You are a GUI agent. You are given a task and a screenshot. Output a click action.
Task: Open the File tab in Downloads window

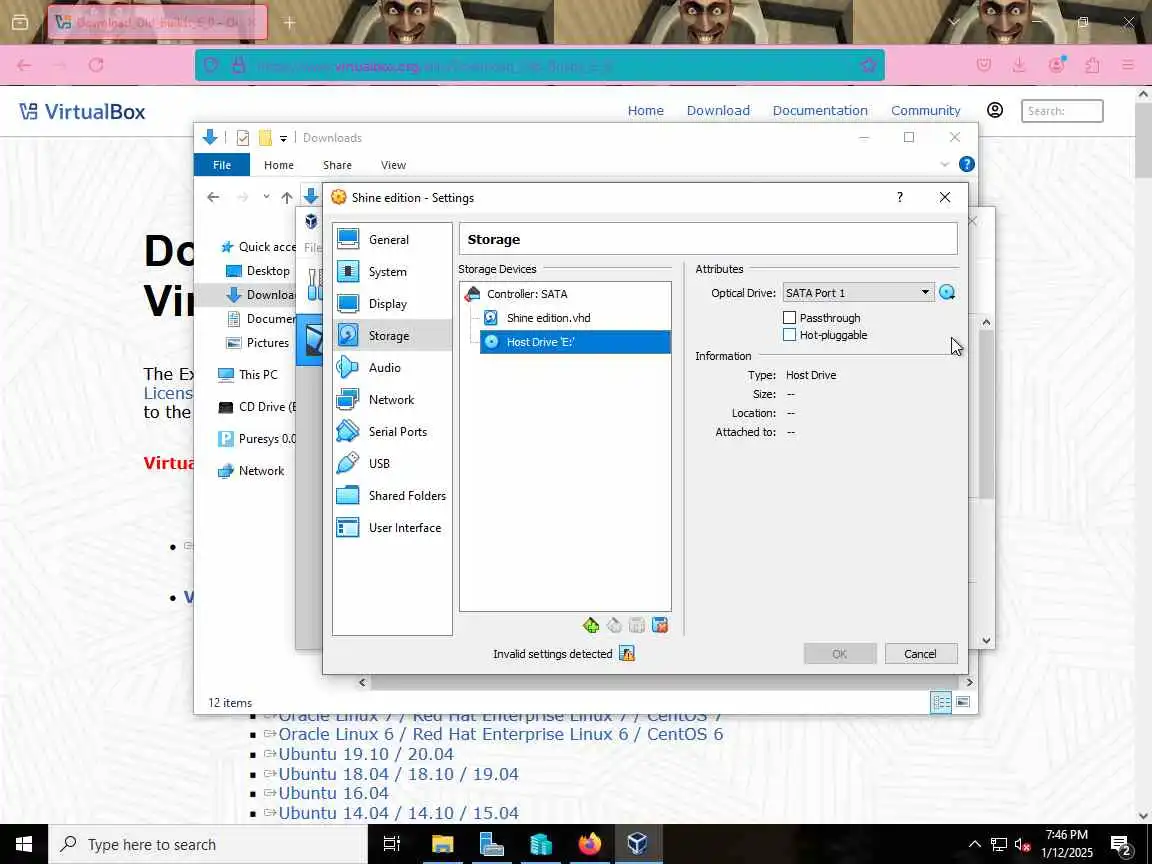tap(222, 165)
